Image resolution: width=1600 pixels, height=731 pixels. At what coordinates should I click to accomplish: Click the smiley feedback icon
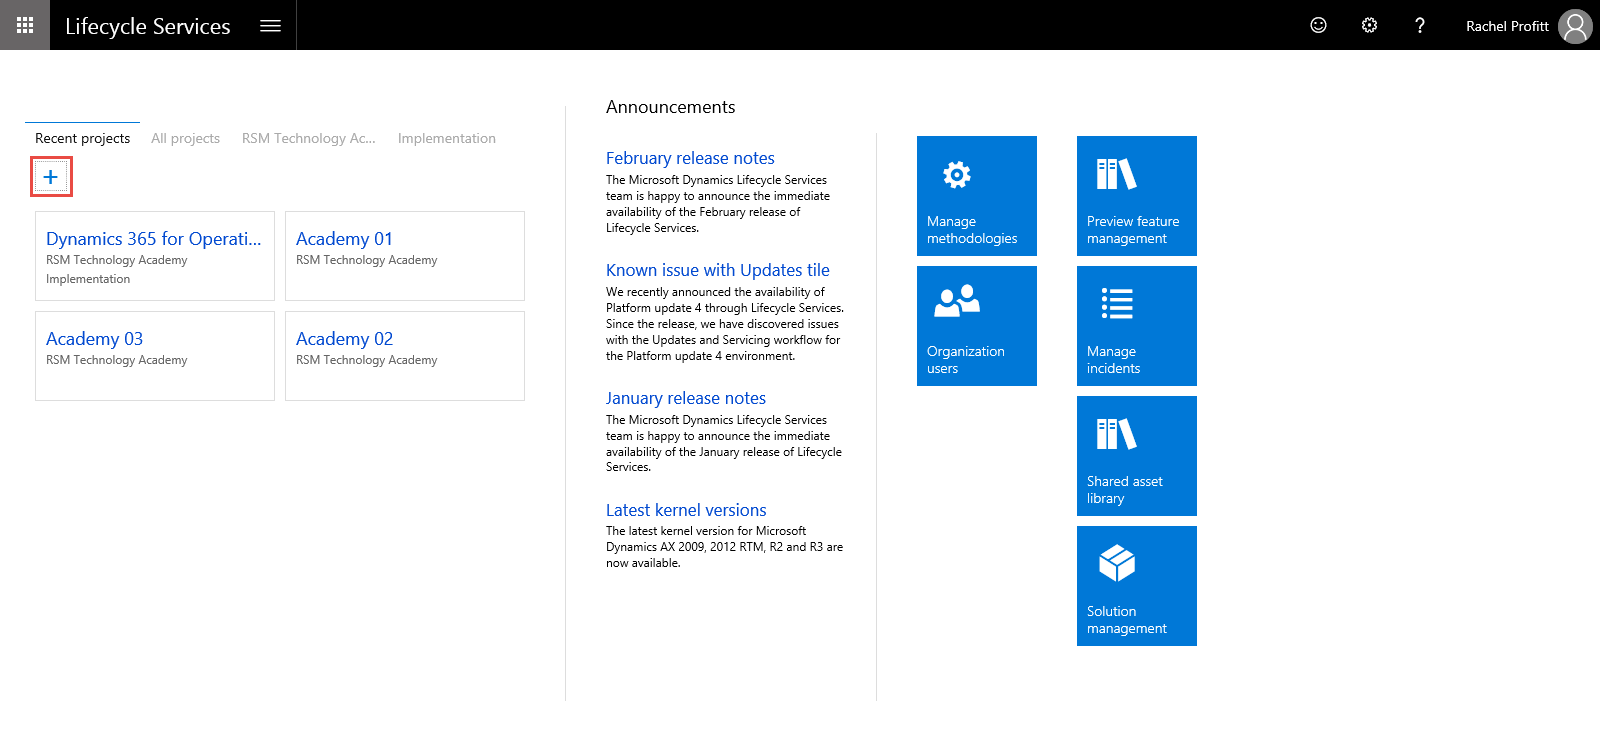(1319, 25)
